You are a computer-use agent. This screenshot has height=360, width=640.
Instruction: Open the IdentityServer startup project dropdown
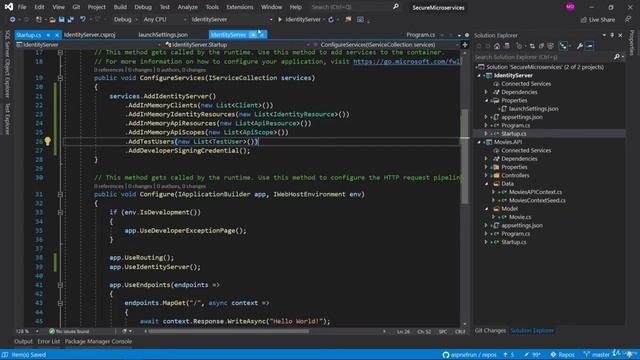click(231, 19)
